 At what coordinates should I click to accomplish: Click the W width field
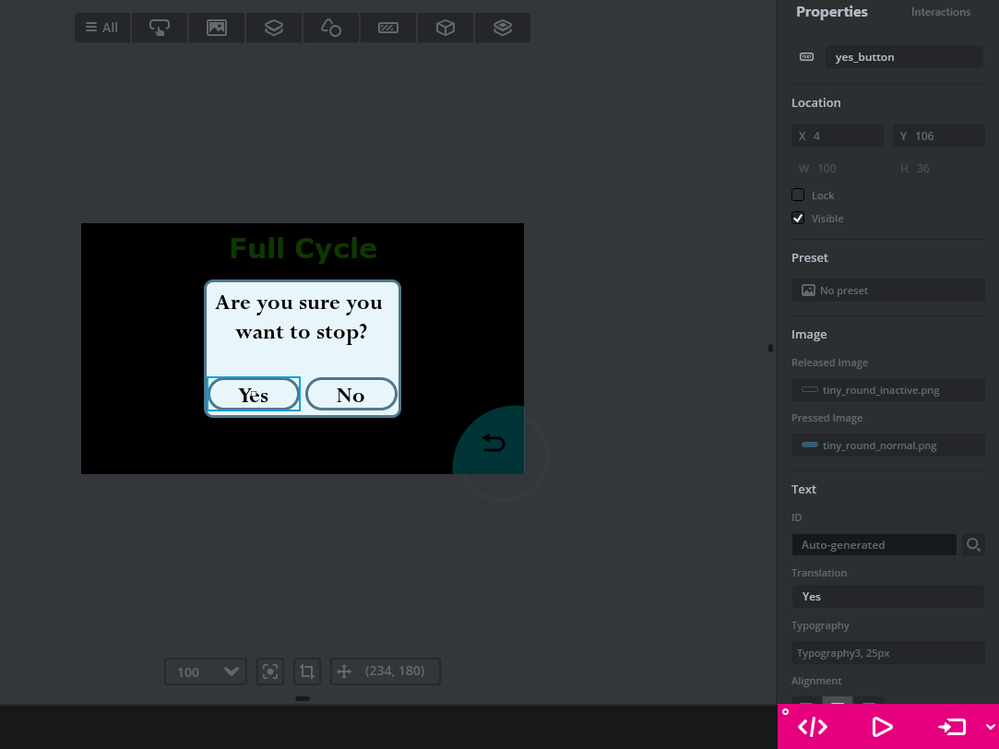pyautogui.click(x=837, y=168)
